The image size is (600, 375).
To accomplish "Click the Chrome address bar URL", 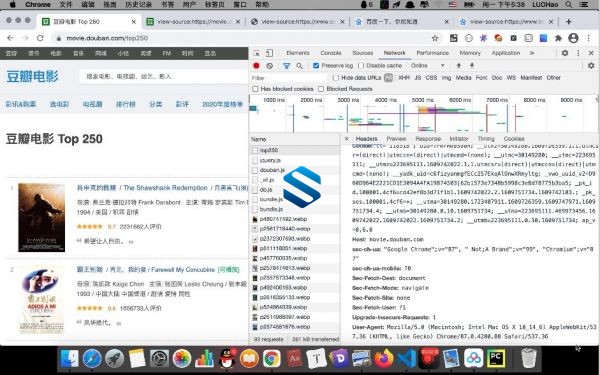I will [107, 38].
